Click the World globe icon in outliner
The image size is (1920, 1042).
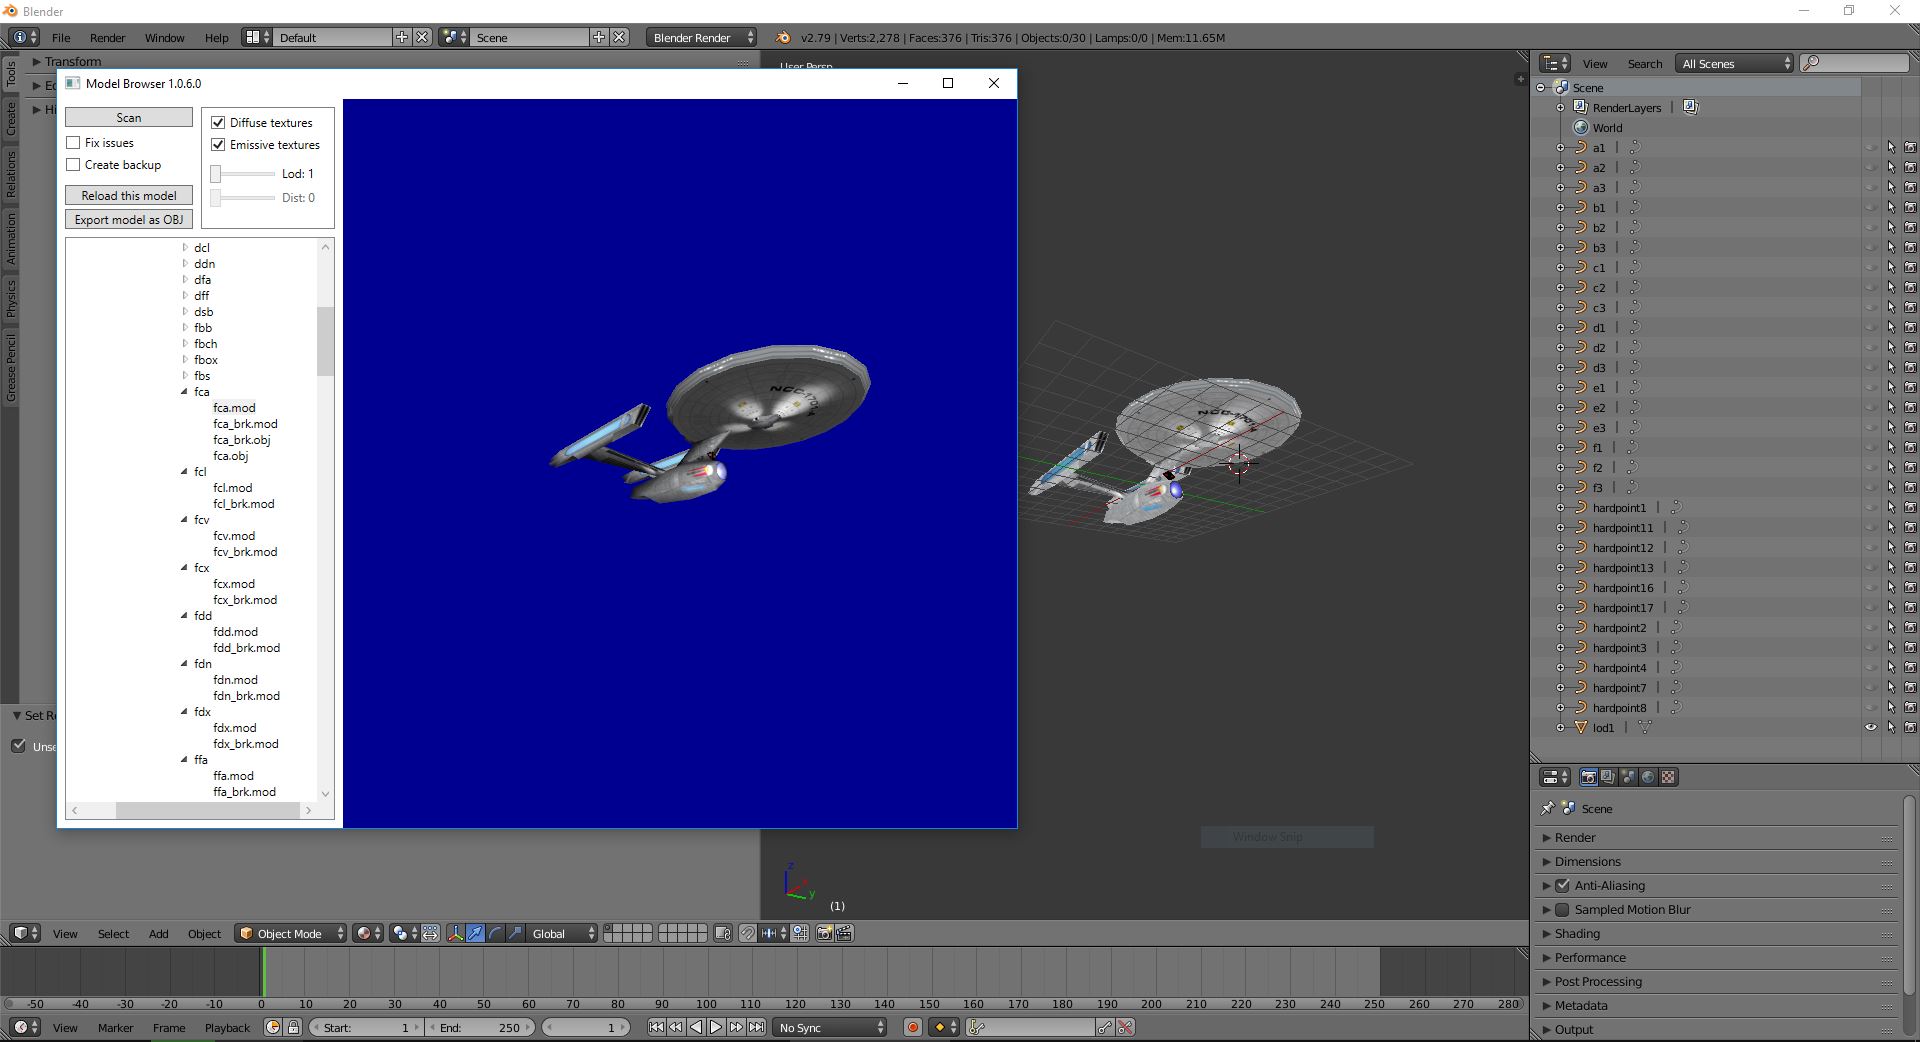[x=1581, y=127]
